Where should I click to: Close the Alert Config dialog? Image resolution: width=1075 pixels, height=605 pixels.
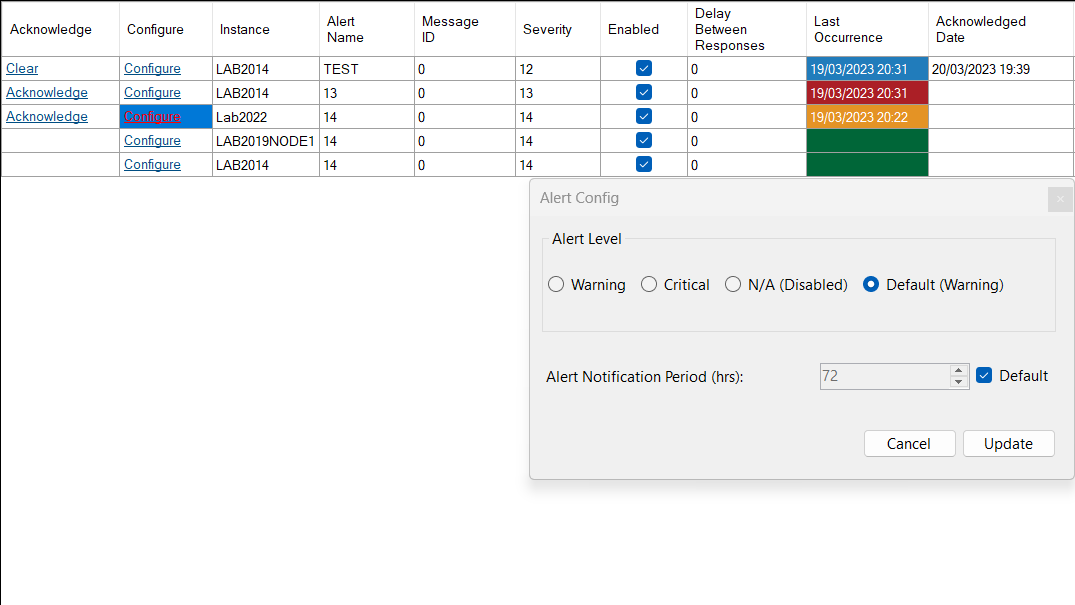1059,199
